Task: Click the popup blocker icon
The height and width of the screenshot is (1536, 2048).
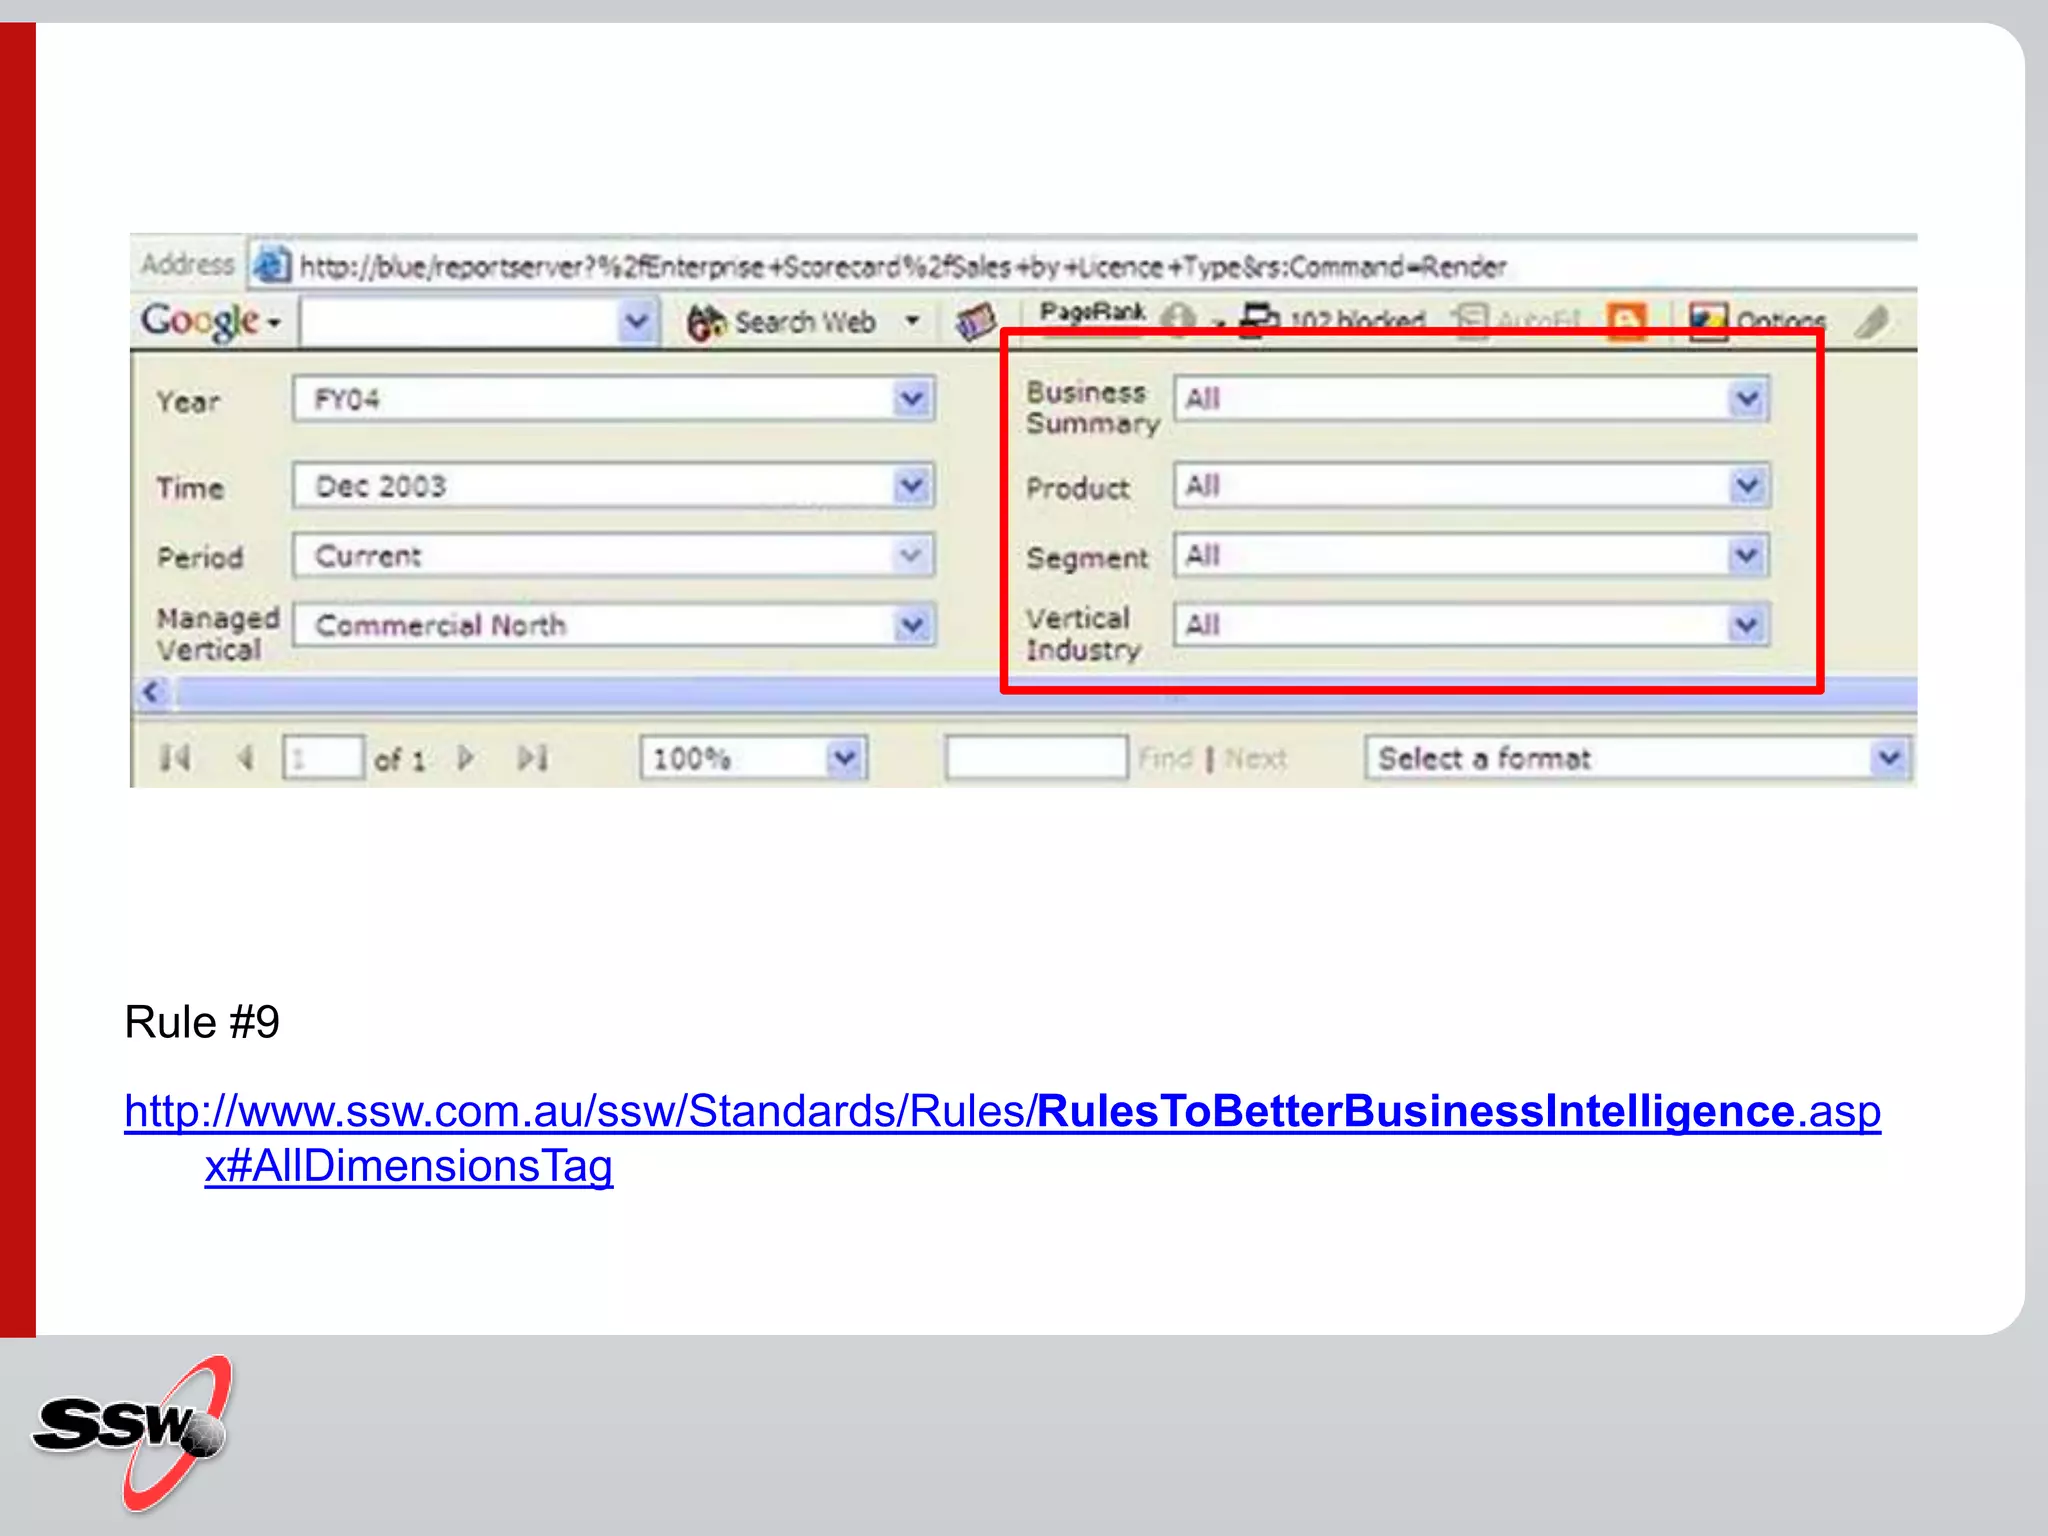Action: (x=1259, y=320)
